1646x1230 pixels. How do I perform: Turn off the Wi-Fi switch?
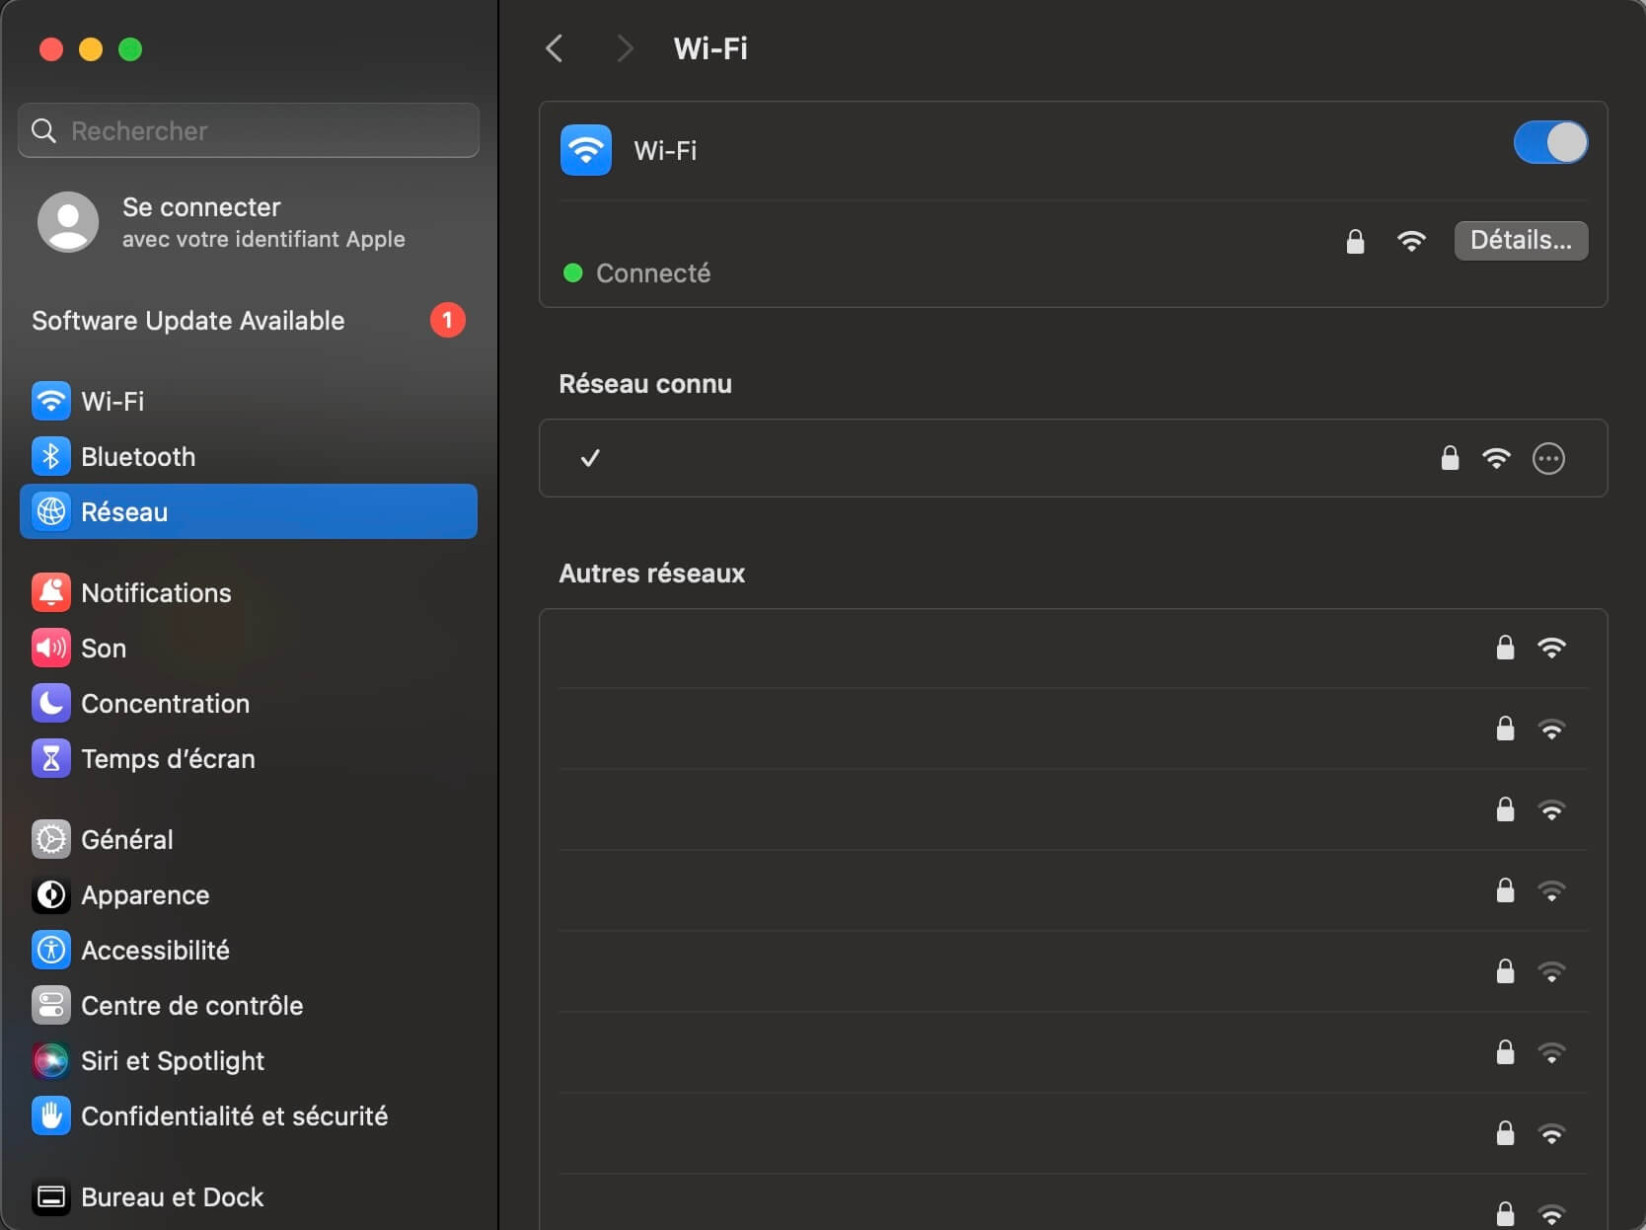[x=1550, y=143]
